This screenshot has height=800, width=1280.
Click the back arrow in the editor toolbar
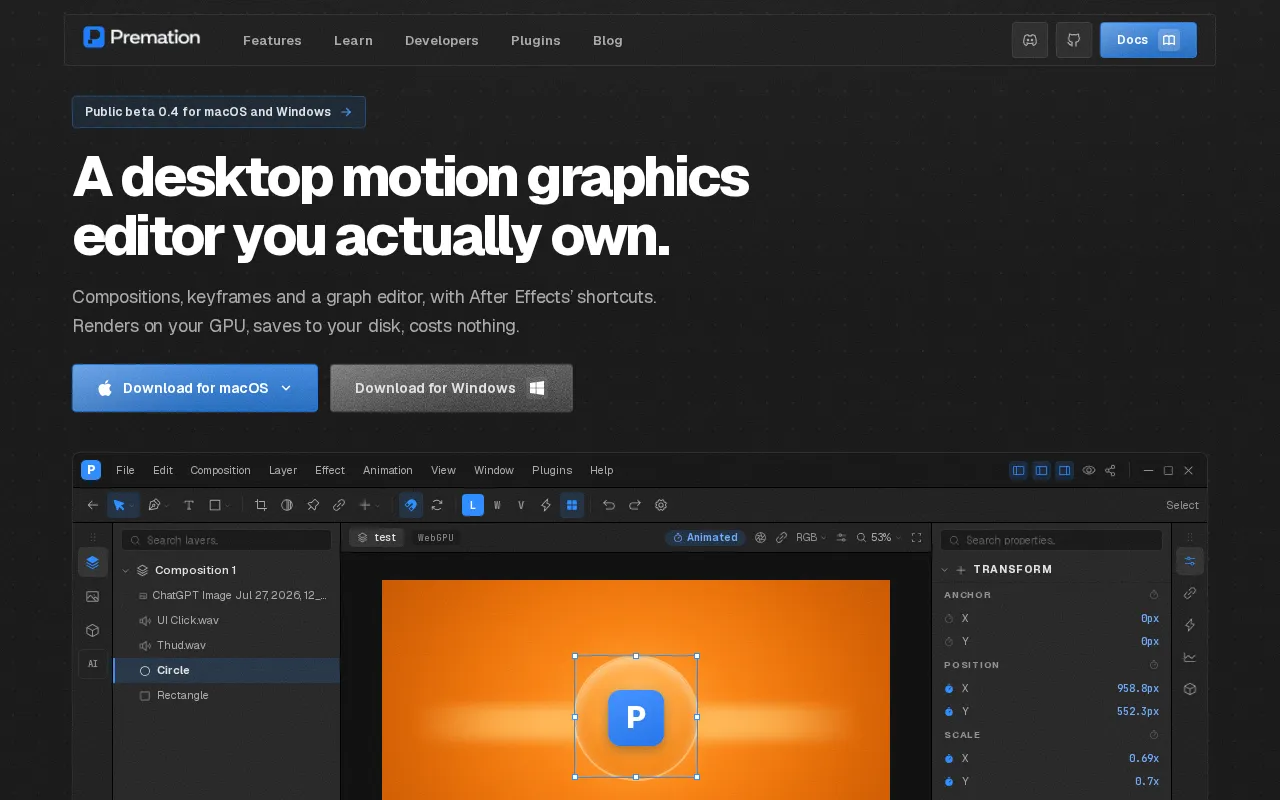tap(93, 505)
